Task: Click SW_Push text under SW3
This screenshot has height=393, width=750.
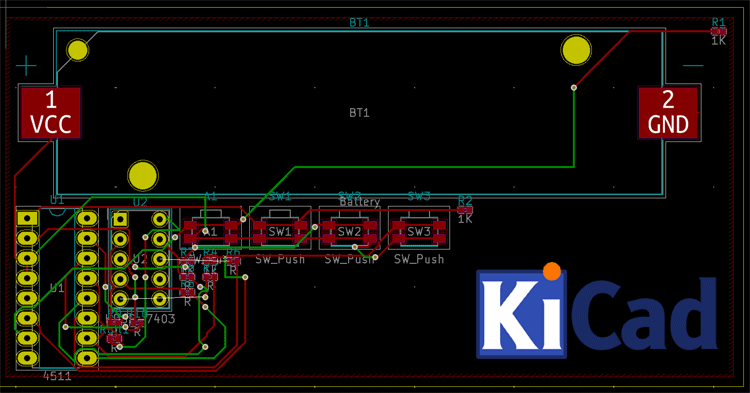Action: pyautogui.click(x=419, y=259)
